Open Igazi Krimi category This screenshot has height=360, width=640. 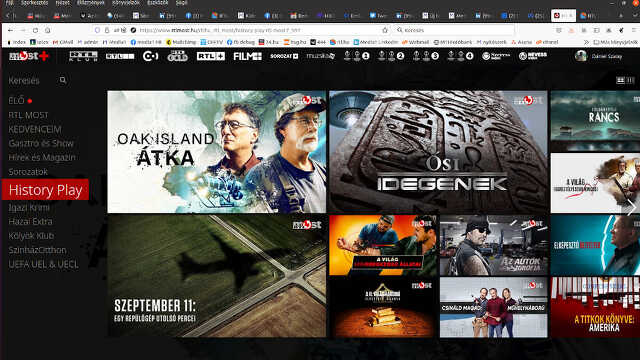tap(29, 207)
